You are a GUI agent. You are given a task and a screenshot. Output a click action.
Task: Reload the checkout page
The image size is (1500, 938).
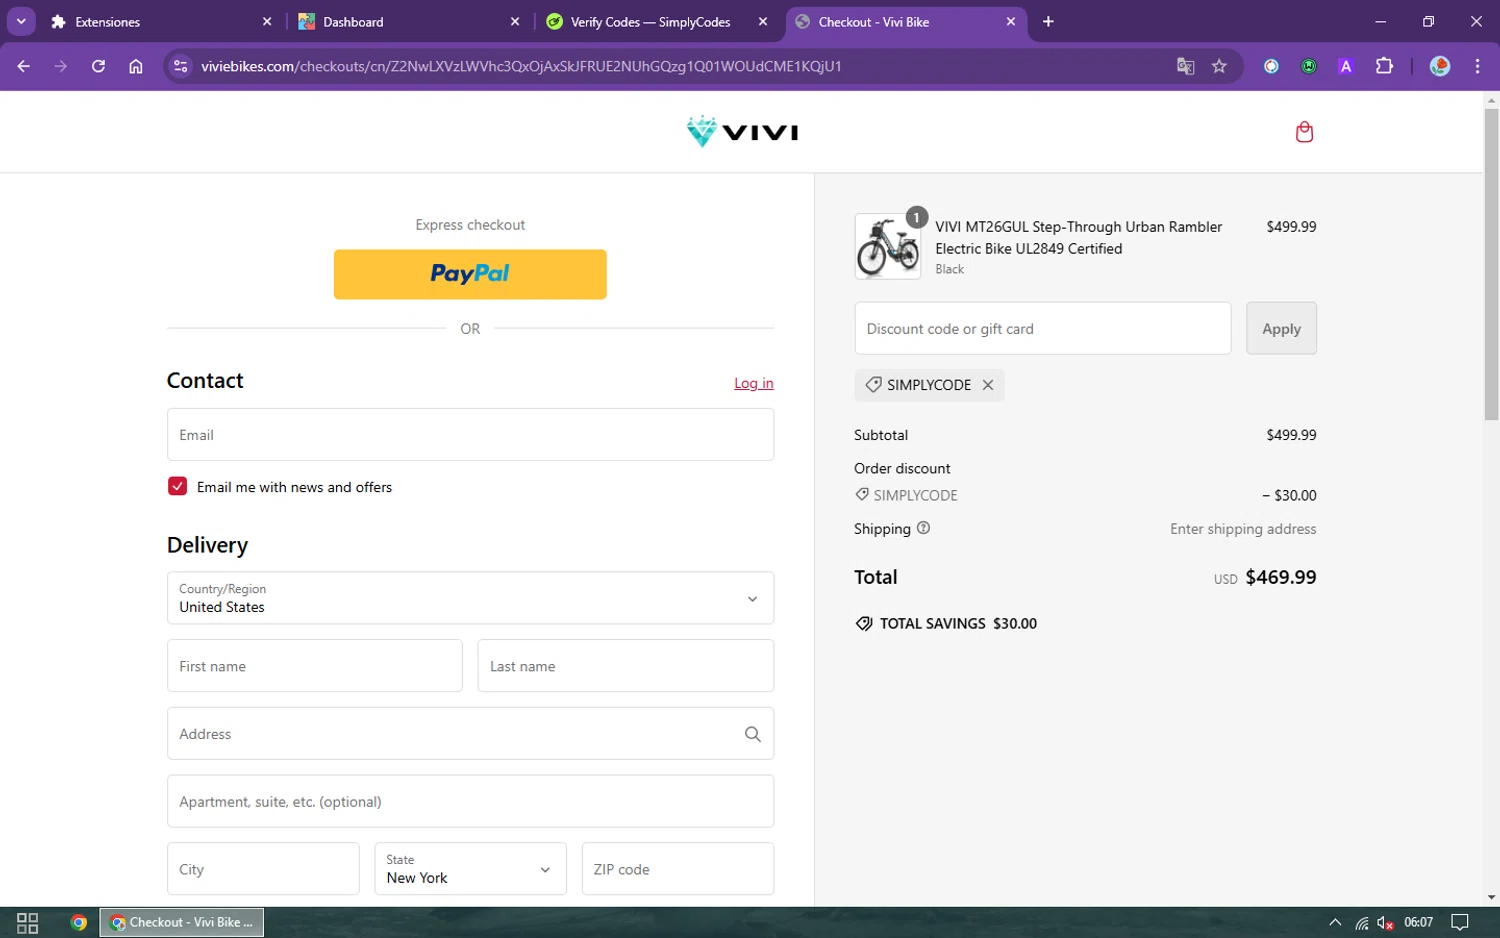98,66
